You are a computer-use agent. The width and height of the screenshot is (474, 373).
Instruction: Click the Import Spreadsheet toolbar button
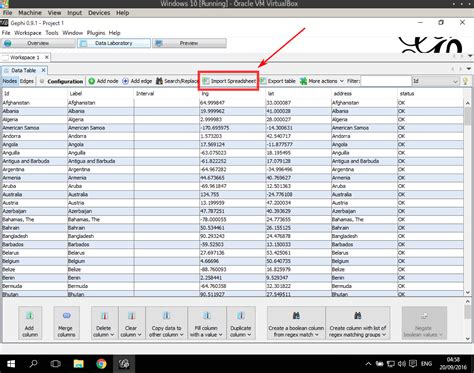229,81
